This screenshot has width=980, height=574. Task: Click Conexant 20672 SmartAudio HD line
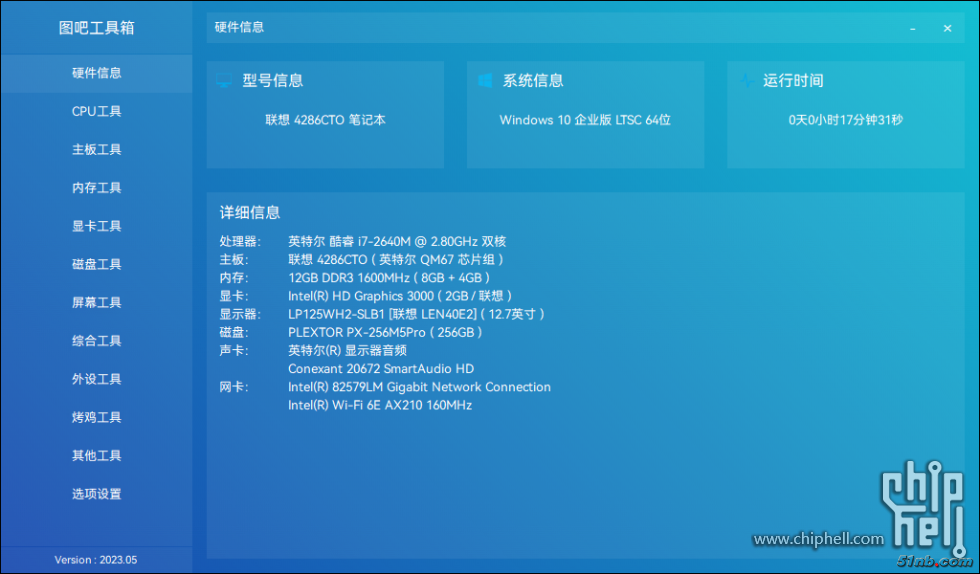coord(381,369)
